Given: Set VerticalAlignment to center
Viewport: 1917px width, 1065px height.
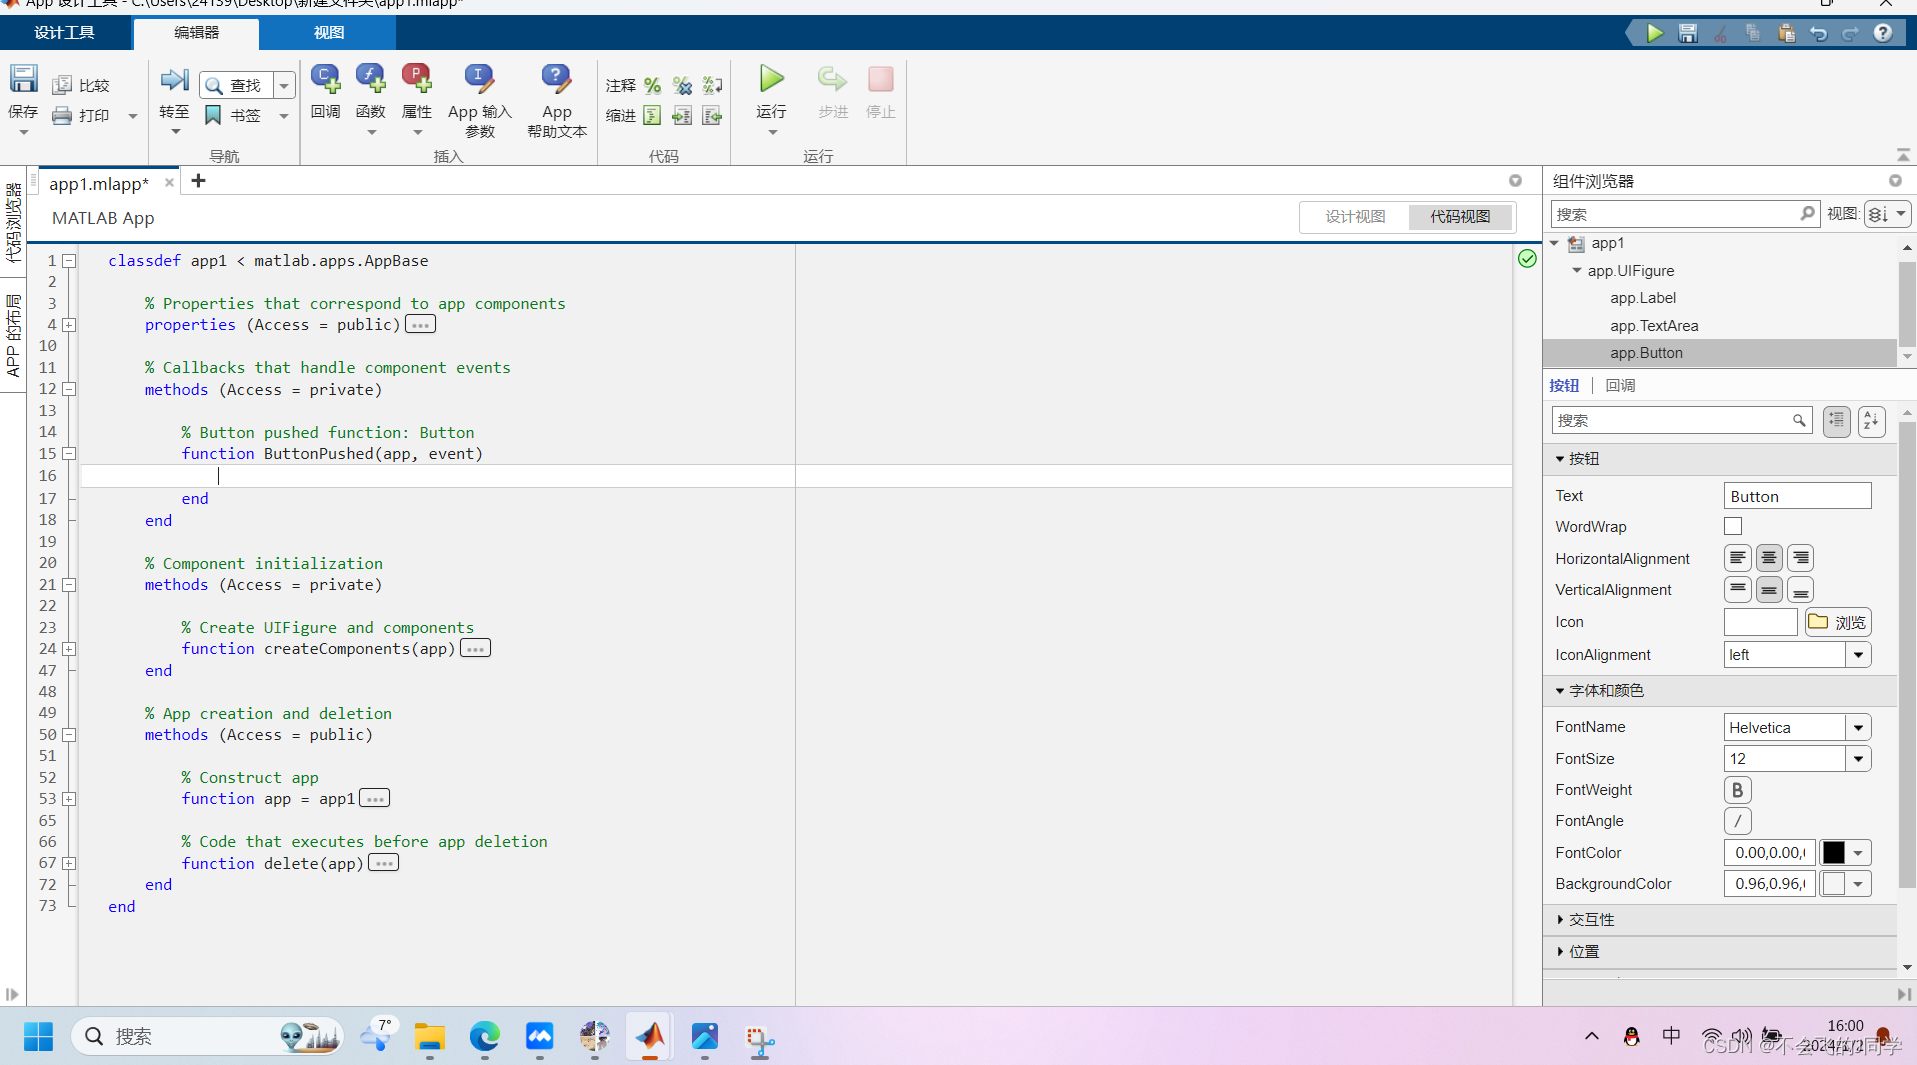Looking at the screenshot, I should (1769, 590).
